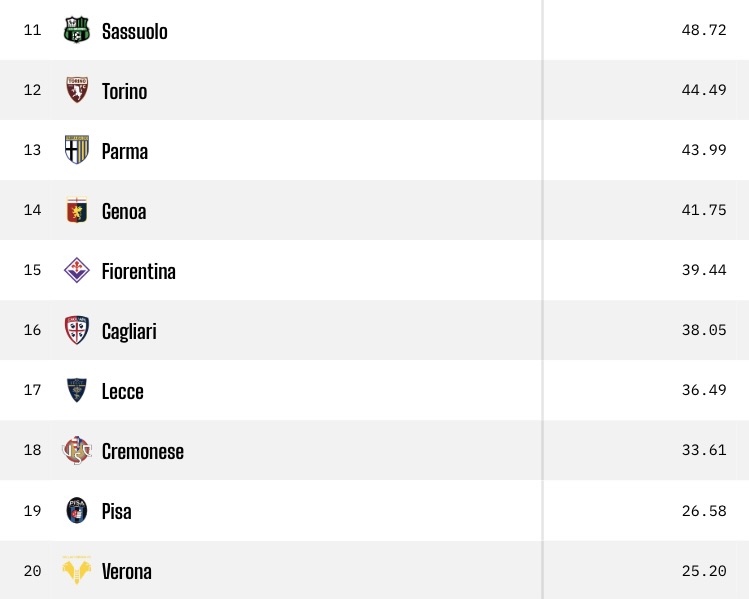Click the Parma club crest icon
The image size is (749, 599).
[x=77, y=151]
